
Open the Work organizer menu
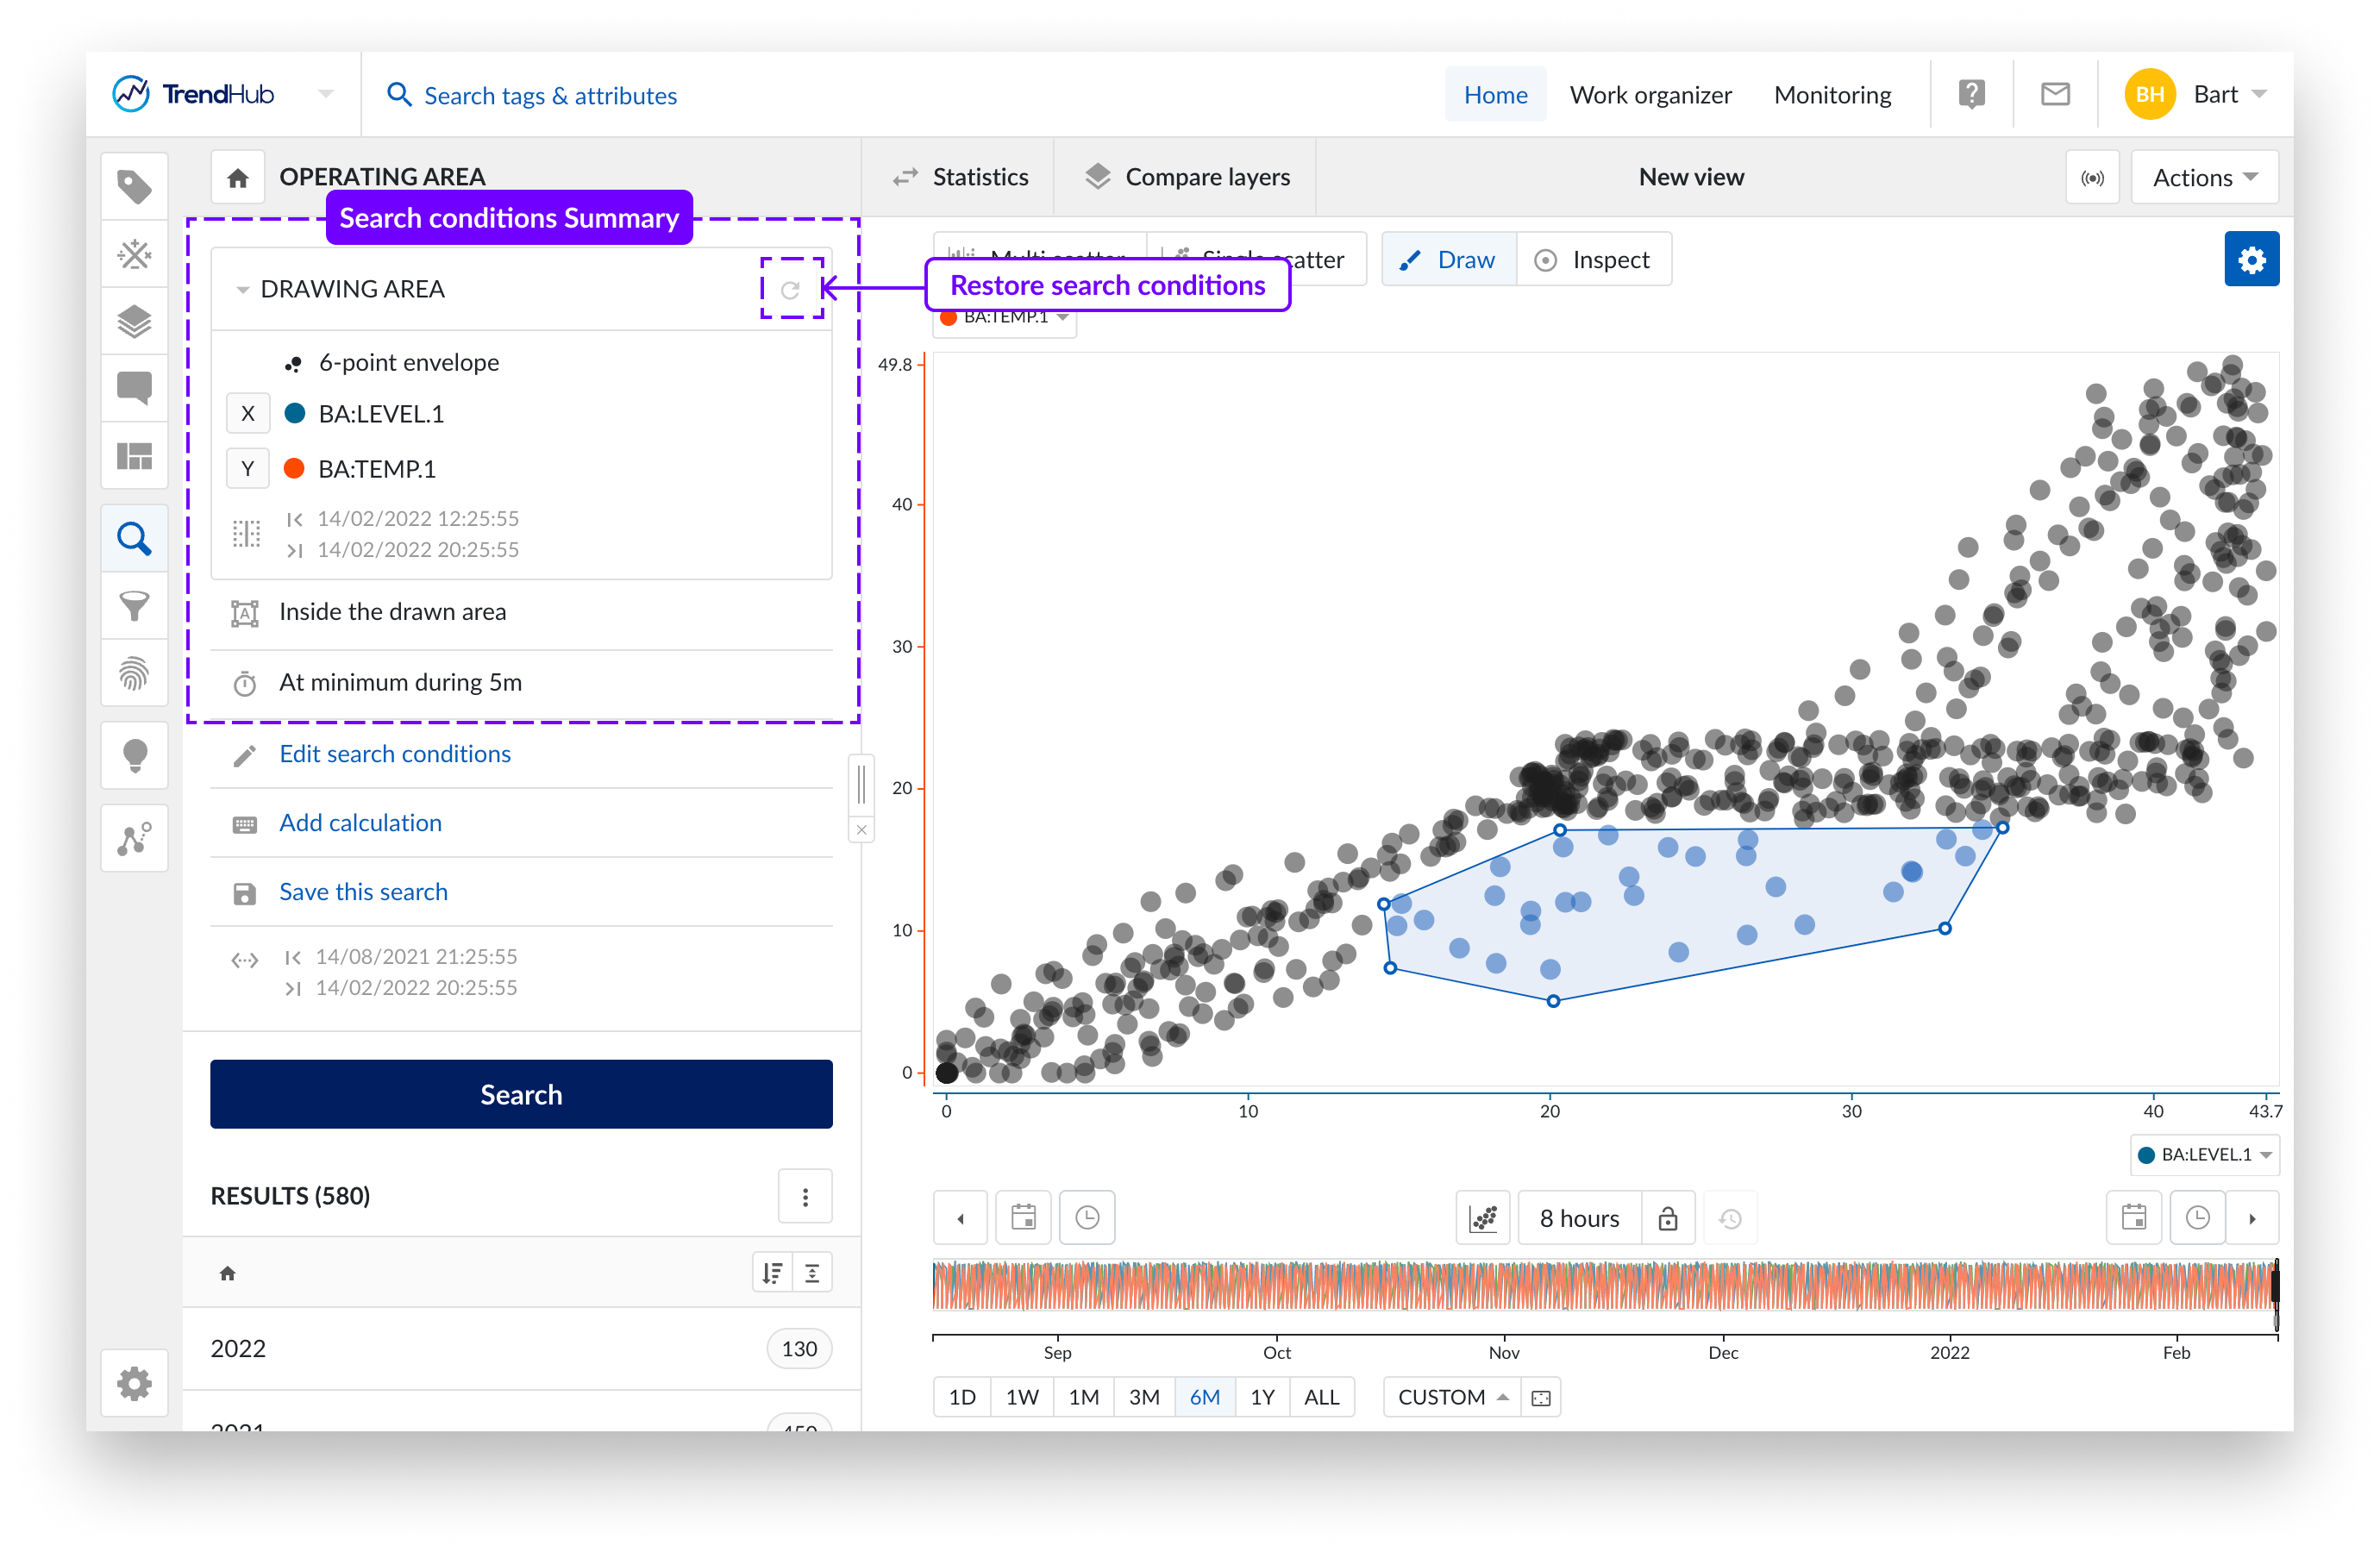pos(1650,95)
